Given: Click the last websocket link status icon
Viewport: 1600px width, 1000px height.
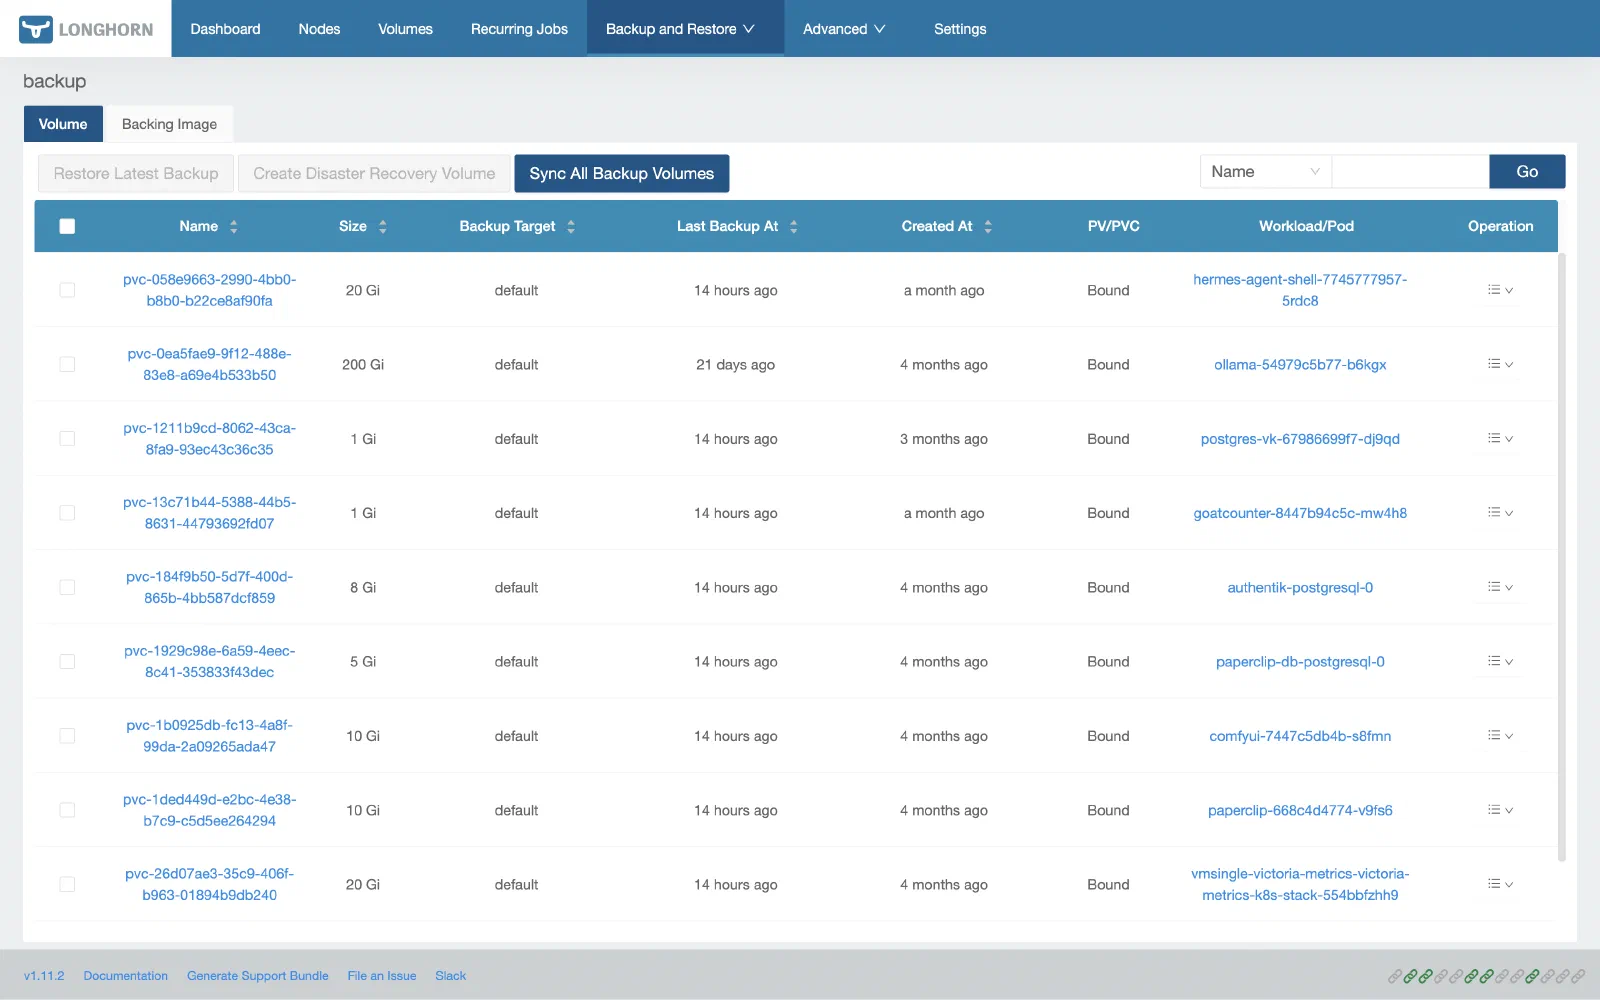Looking at the screenshot, I should [1578, 976].
